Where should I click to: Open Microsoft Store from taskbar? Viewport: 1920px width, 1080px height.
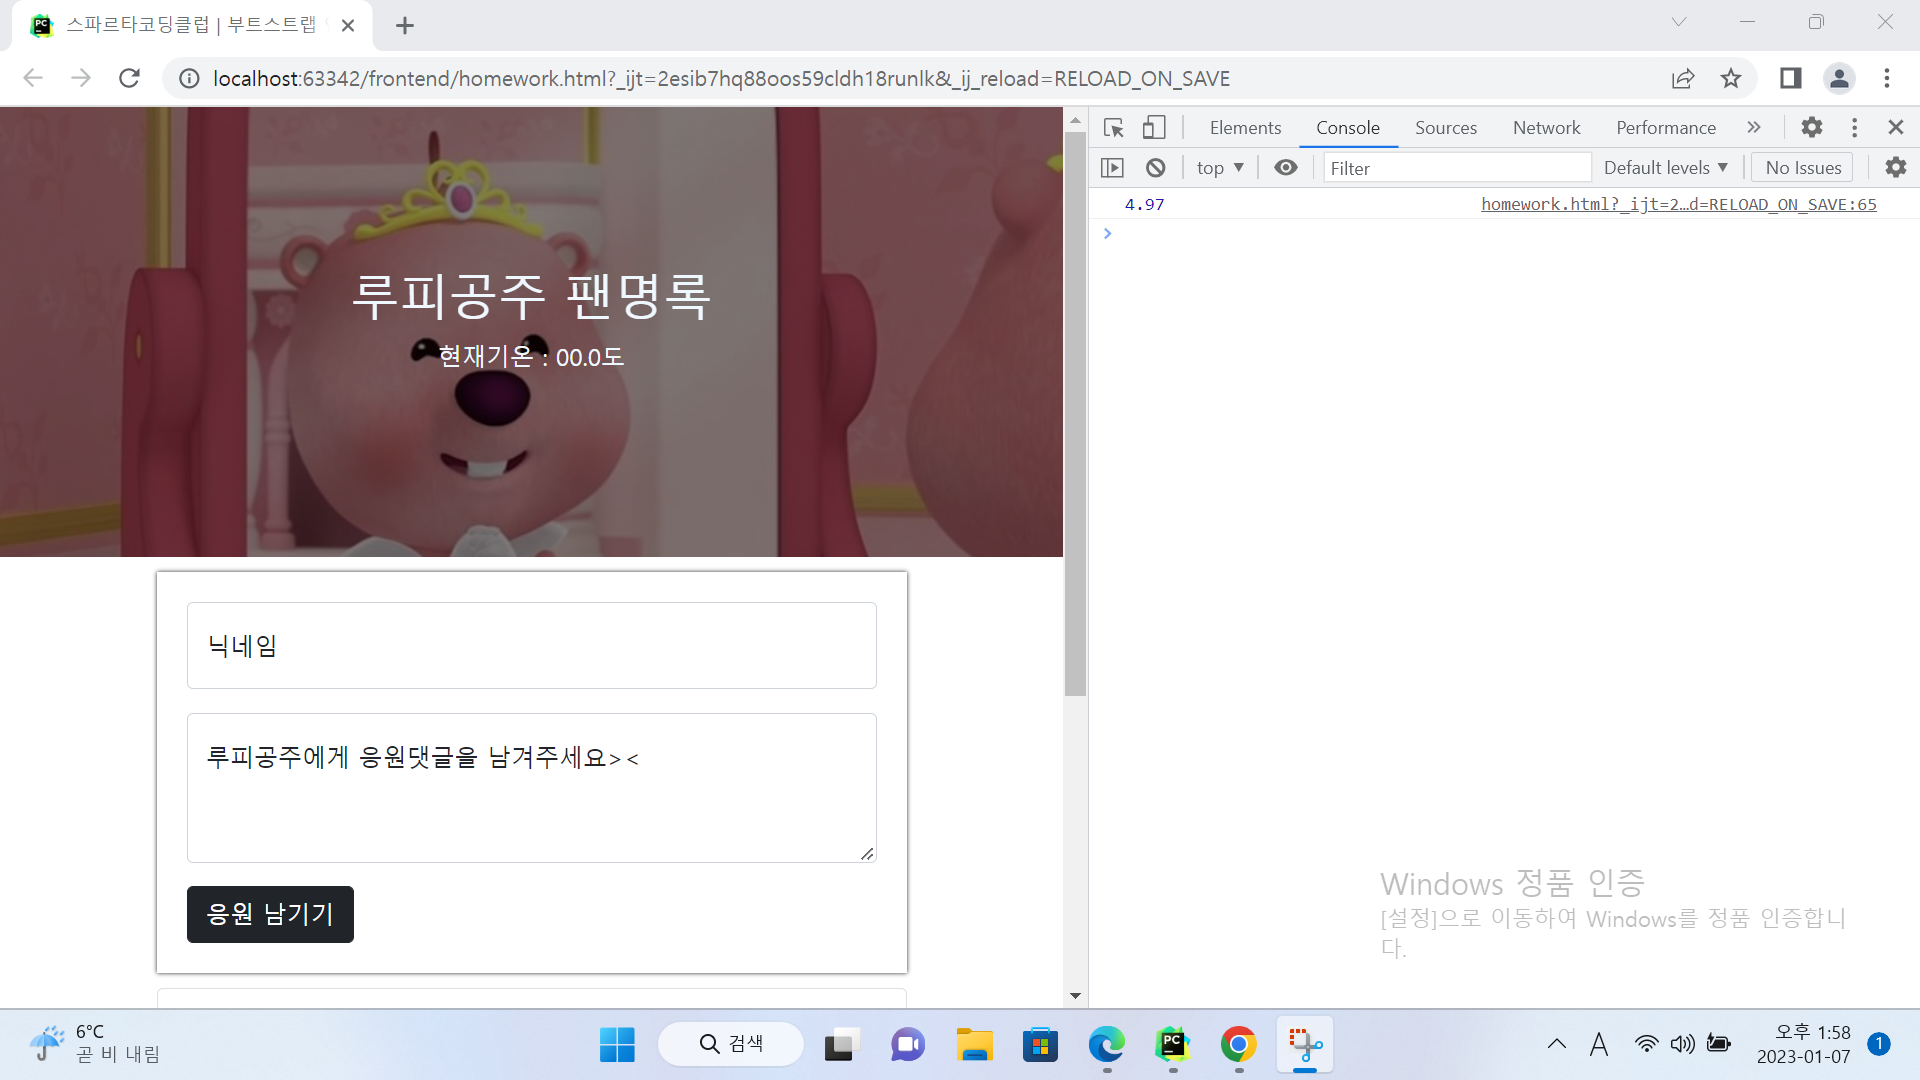(x=1040, y=1045)
